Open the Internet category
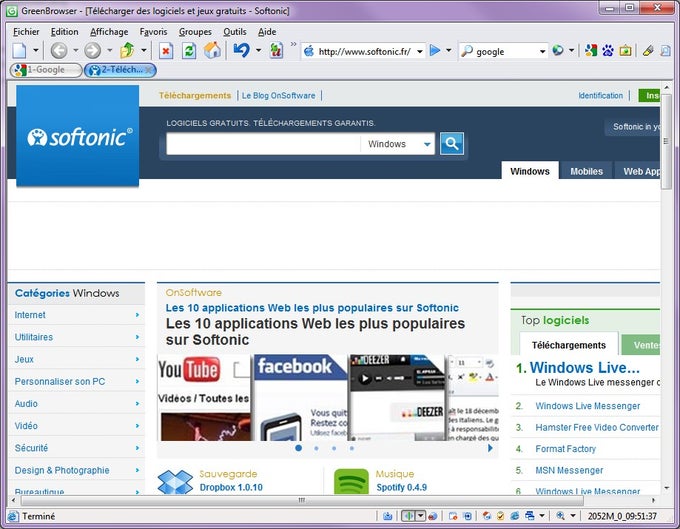The image size is (680, 529). [76, 315]
